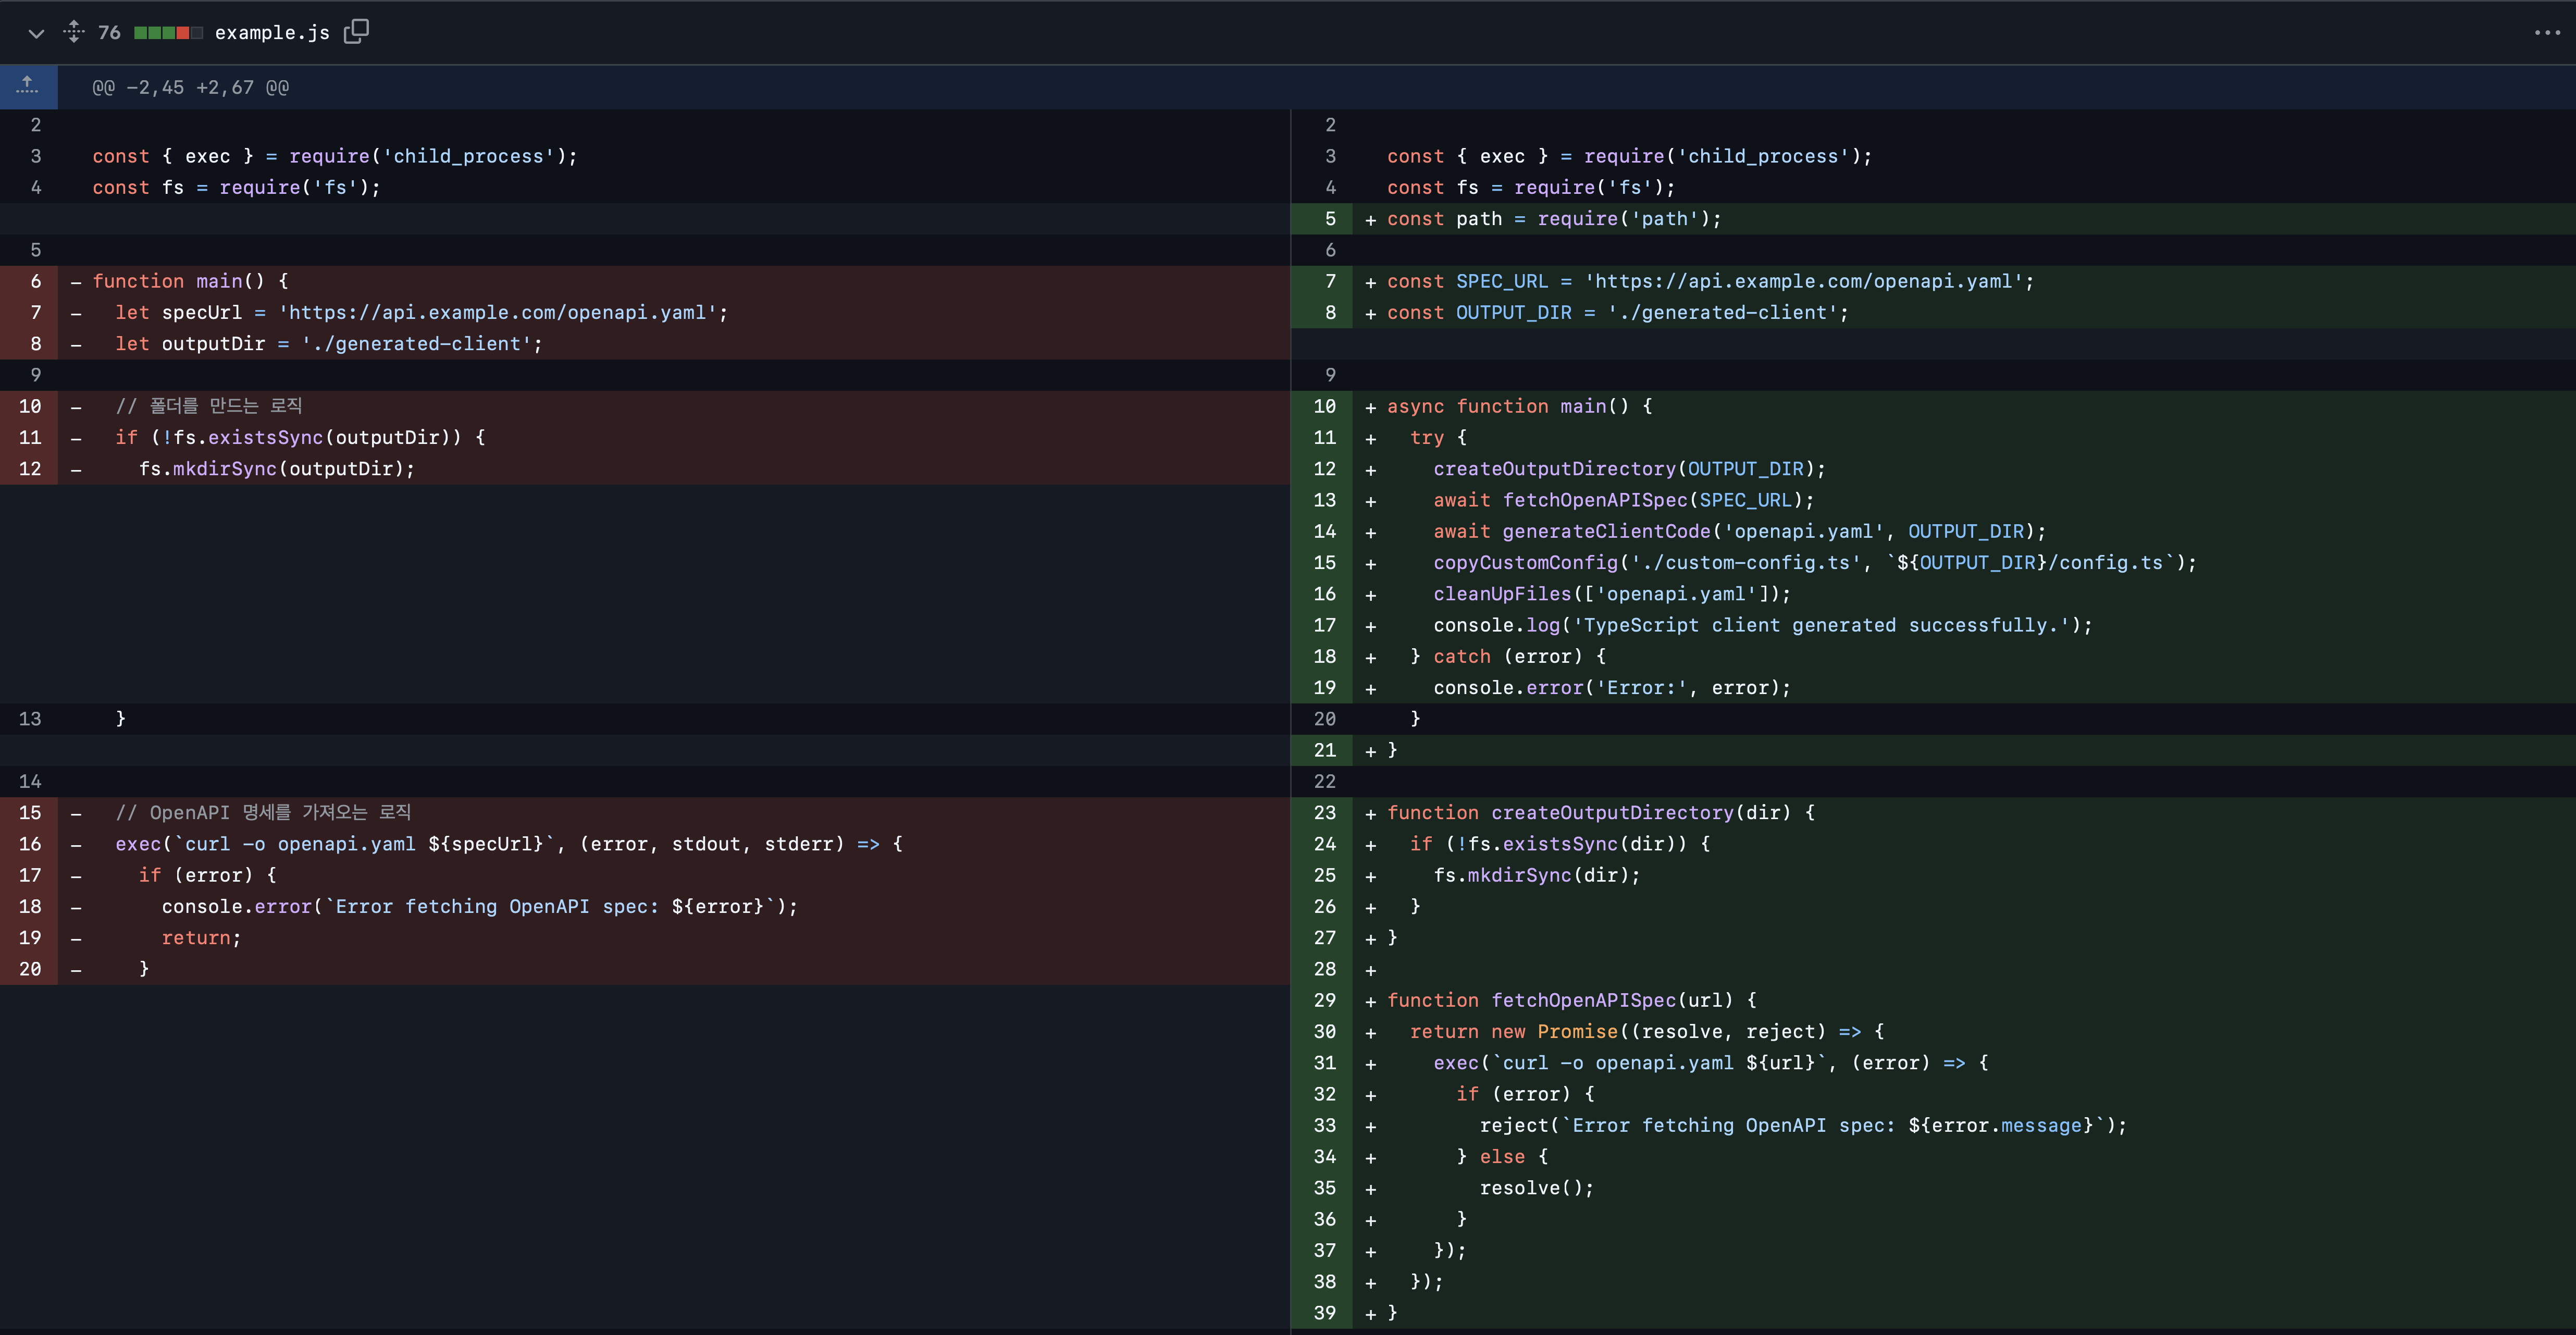Click right line number 39
The width and height of the screenshot is (2576, 1335).
point(1324,1313)
